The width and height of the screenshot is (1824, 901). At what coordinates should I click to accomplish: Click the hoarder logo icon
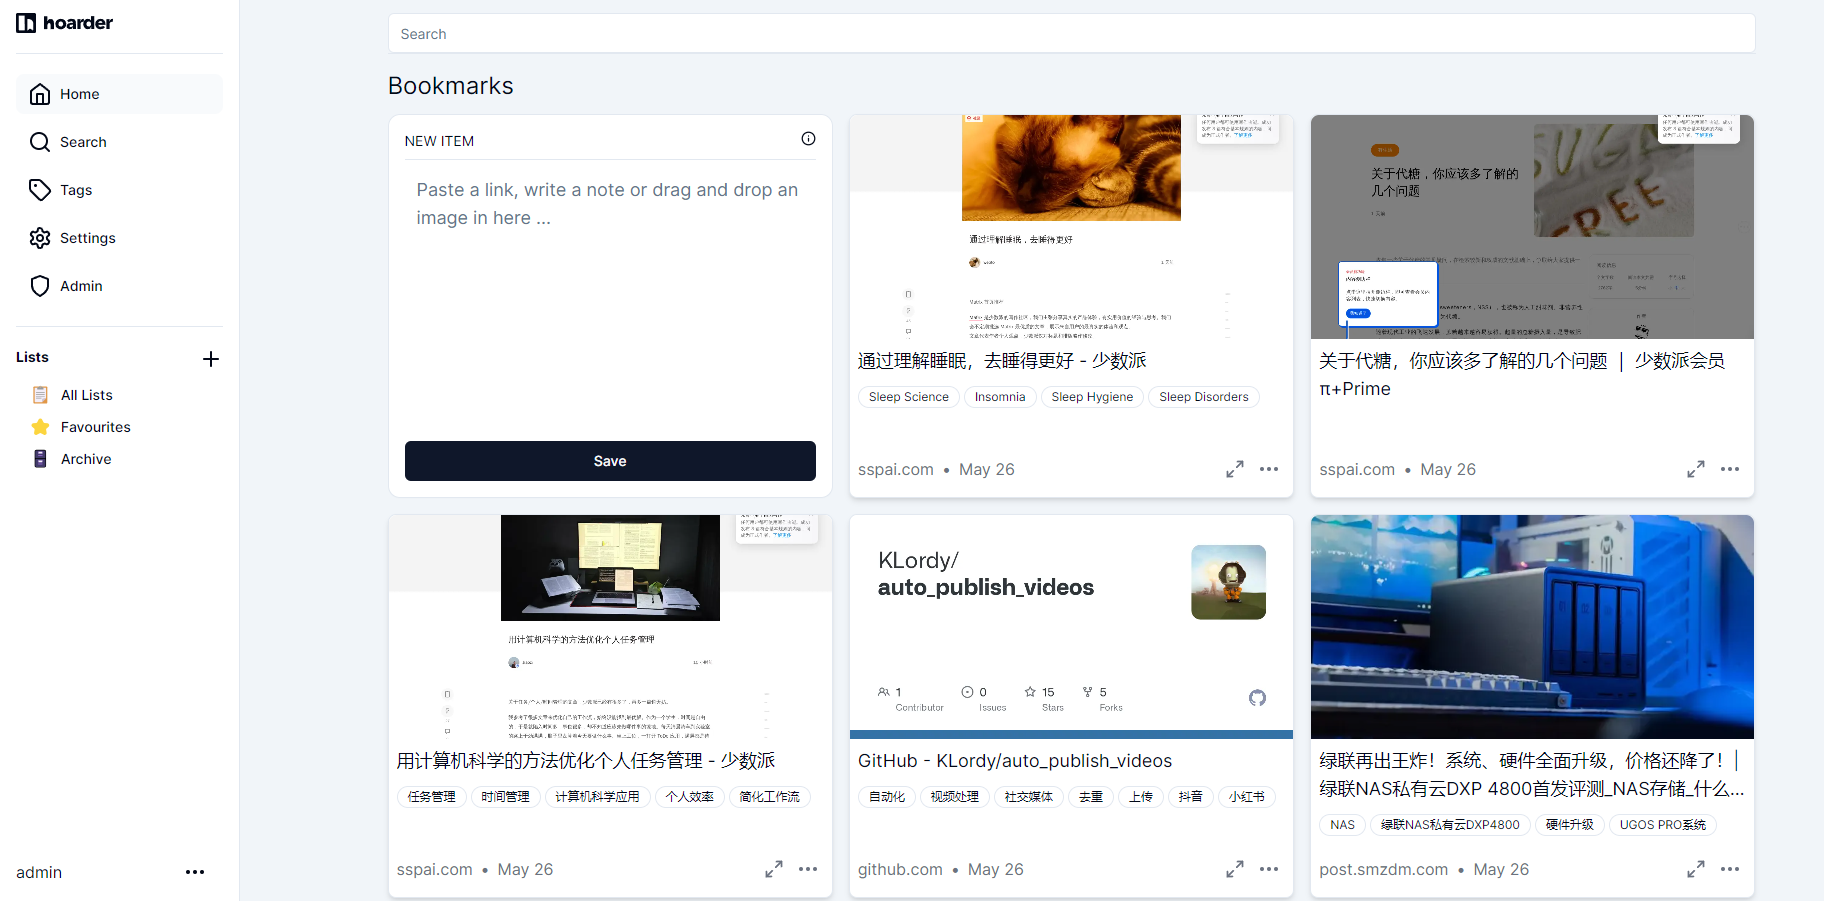[26, 23]
